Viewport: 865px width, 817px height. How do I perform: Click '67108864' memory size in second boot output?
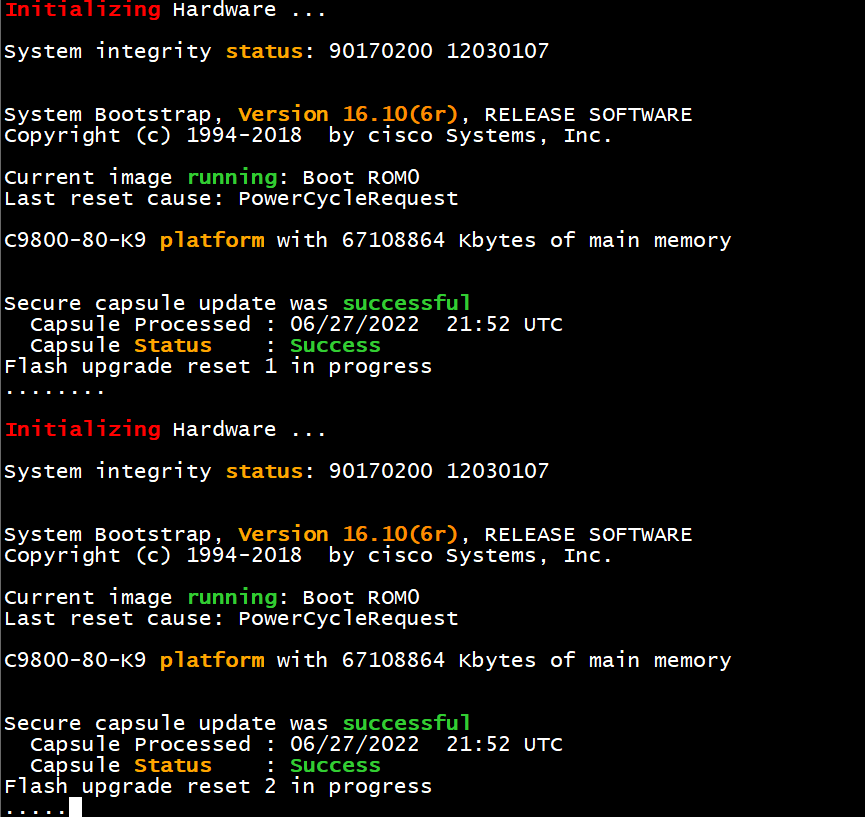[393, 660]
